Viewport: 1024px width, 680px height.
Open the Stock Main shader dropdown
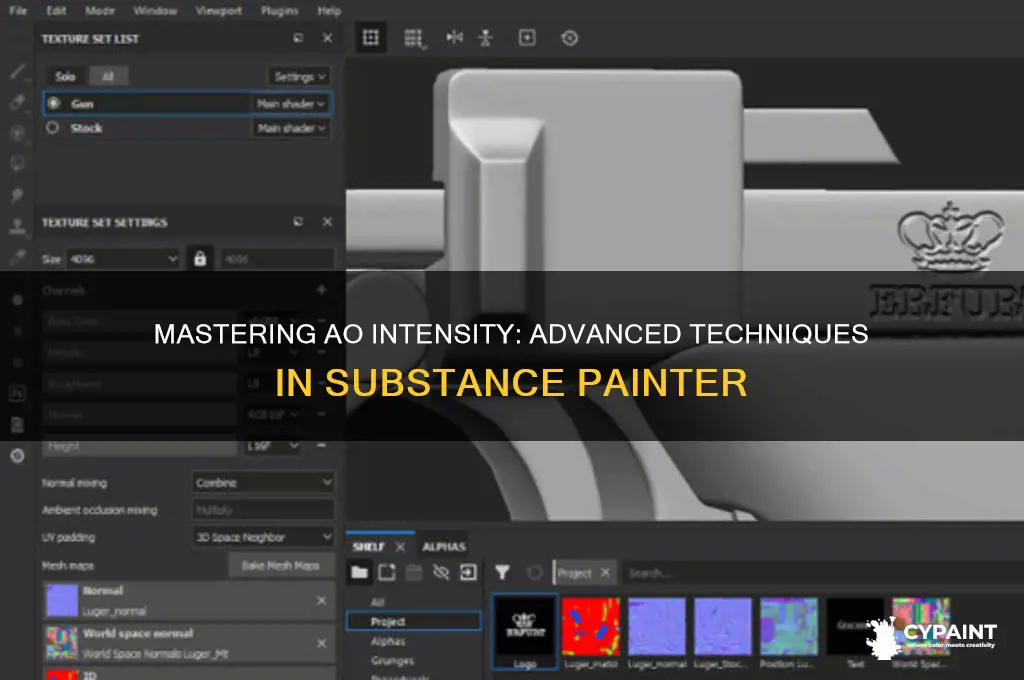(x=291, y=128)
